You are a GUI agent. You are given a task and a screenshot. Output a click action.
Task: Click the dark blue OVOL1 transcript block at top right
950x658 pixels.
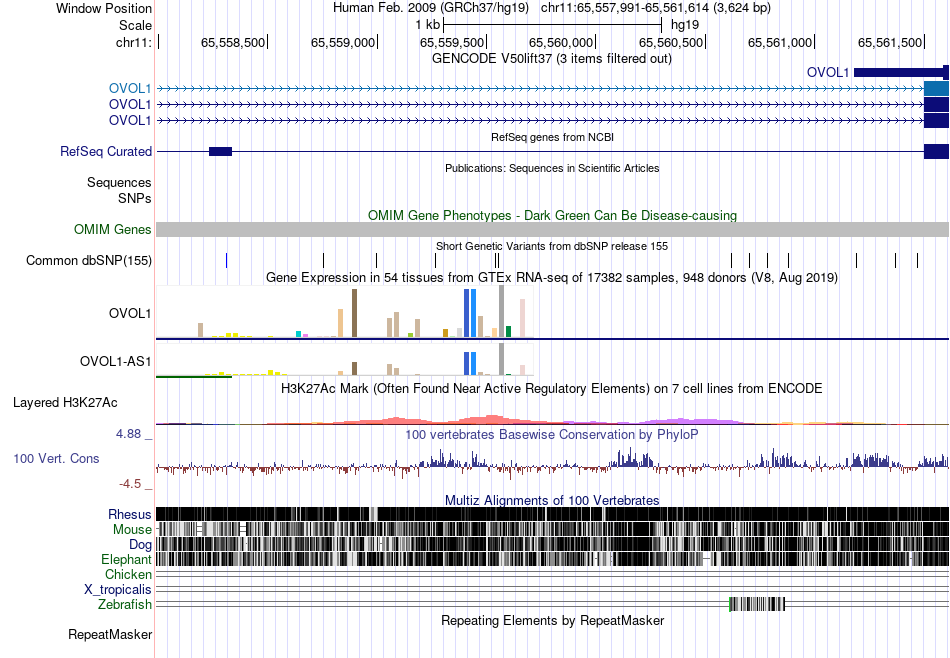(901, 73)
